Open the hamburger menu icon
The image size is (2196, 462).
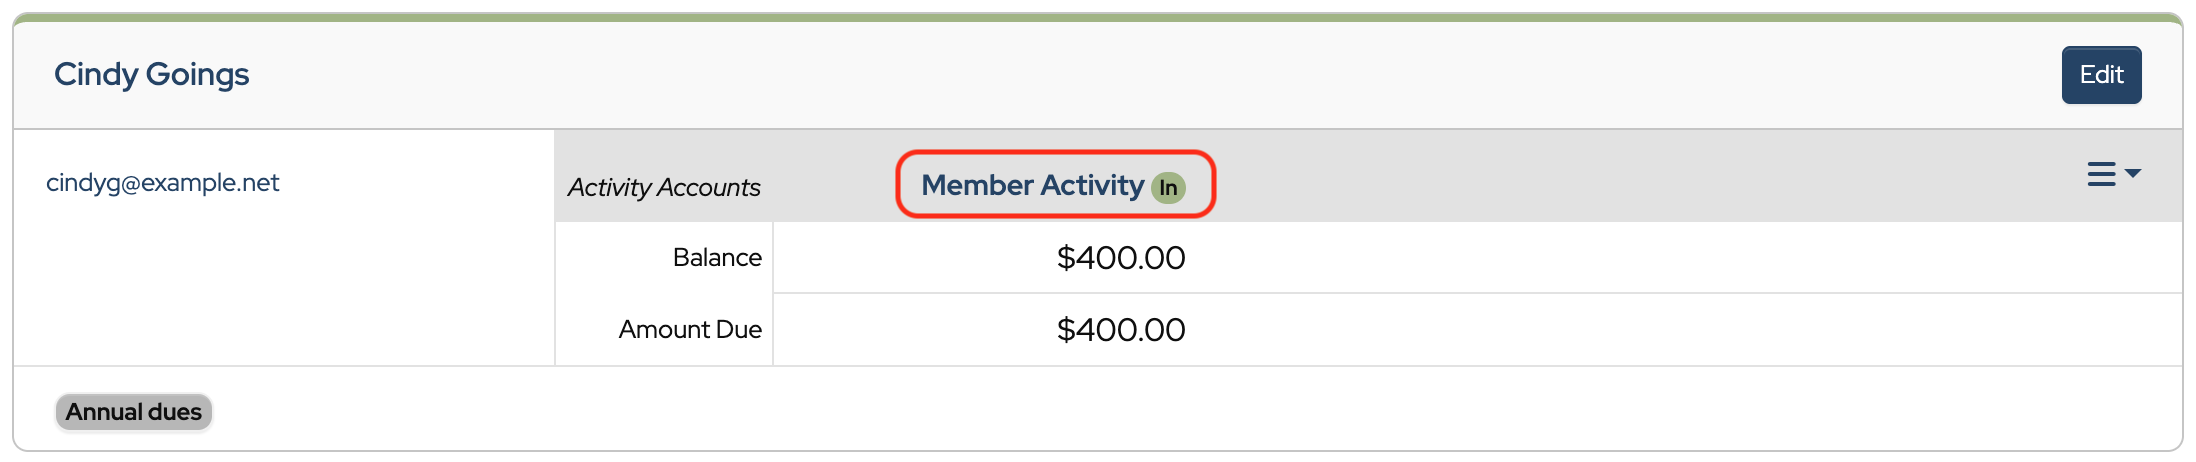point(2101,174)
